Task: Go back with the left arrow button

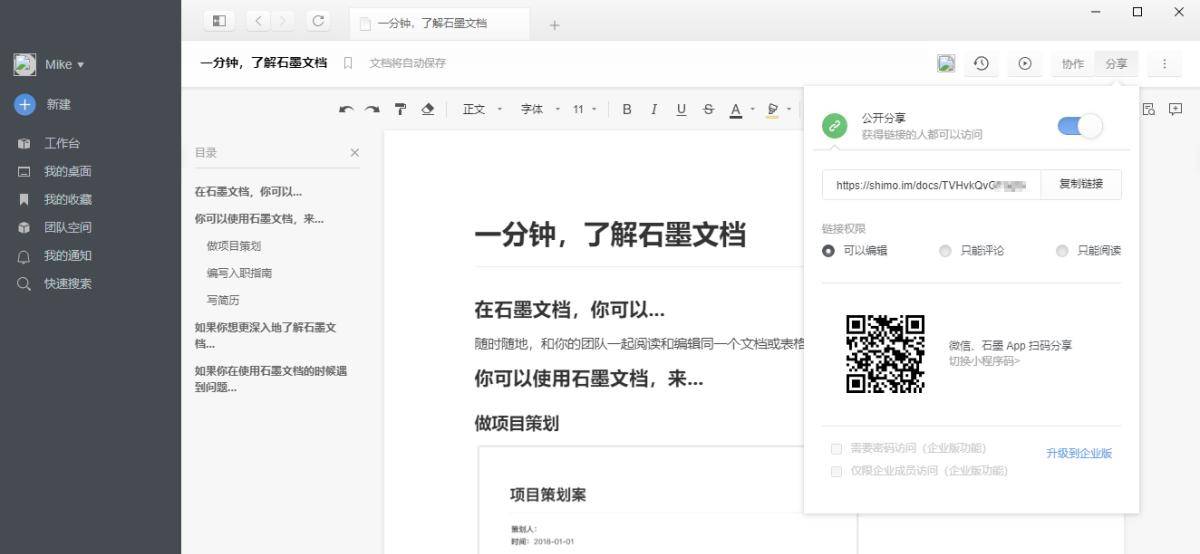Action: click(259, 21)
